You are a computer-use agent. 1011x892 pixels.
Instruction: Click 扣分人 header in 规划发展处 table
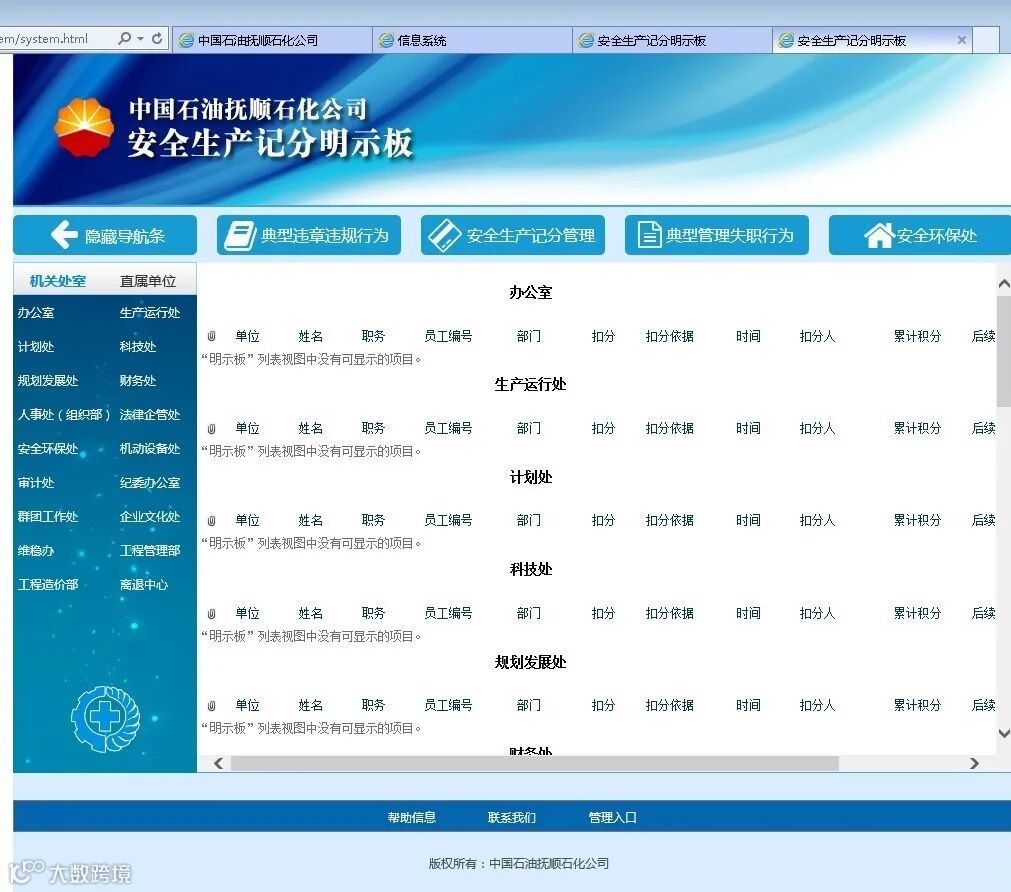(818, 706)
